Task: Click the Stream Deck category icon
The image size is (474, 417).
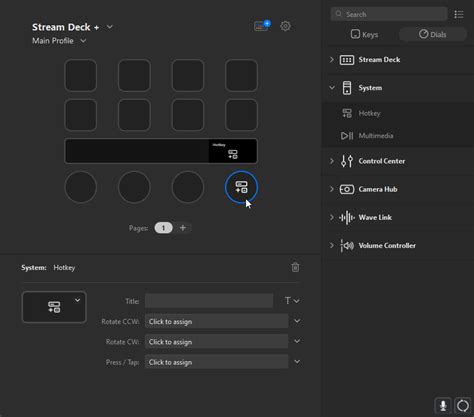Action: tap(347, 60)
